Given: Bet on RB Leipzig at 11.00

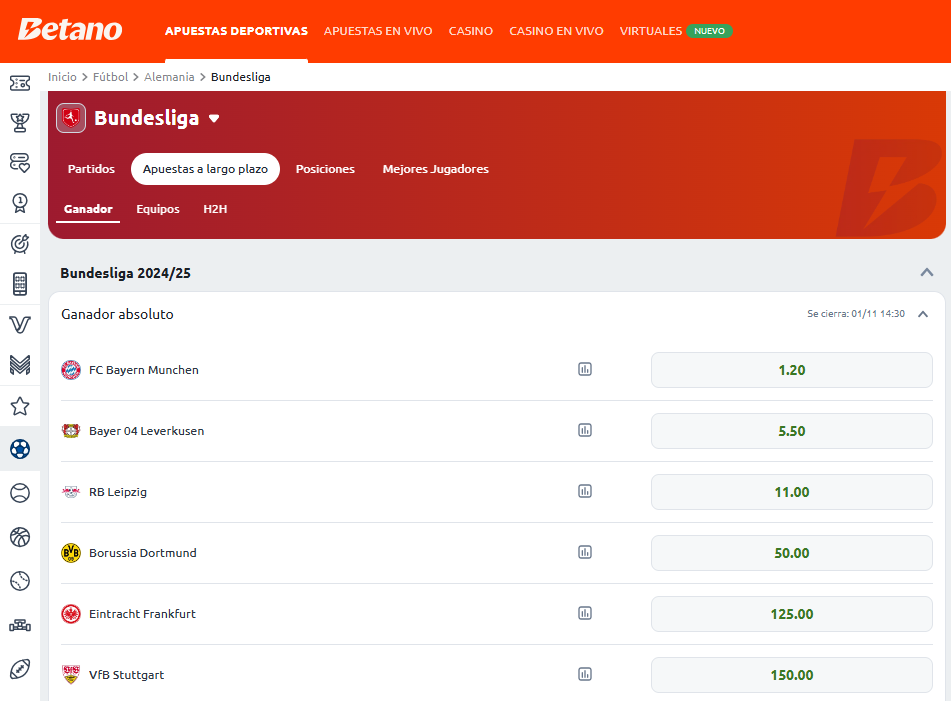Looking at the screenshot, I should pyautogui.click(x=791, y=492).
